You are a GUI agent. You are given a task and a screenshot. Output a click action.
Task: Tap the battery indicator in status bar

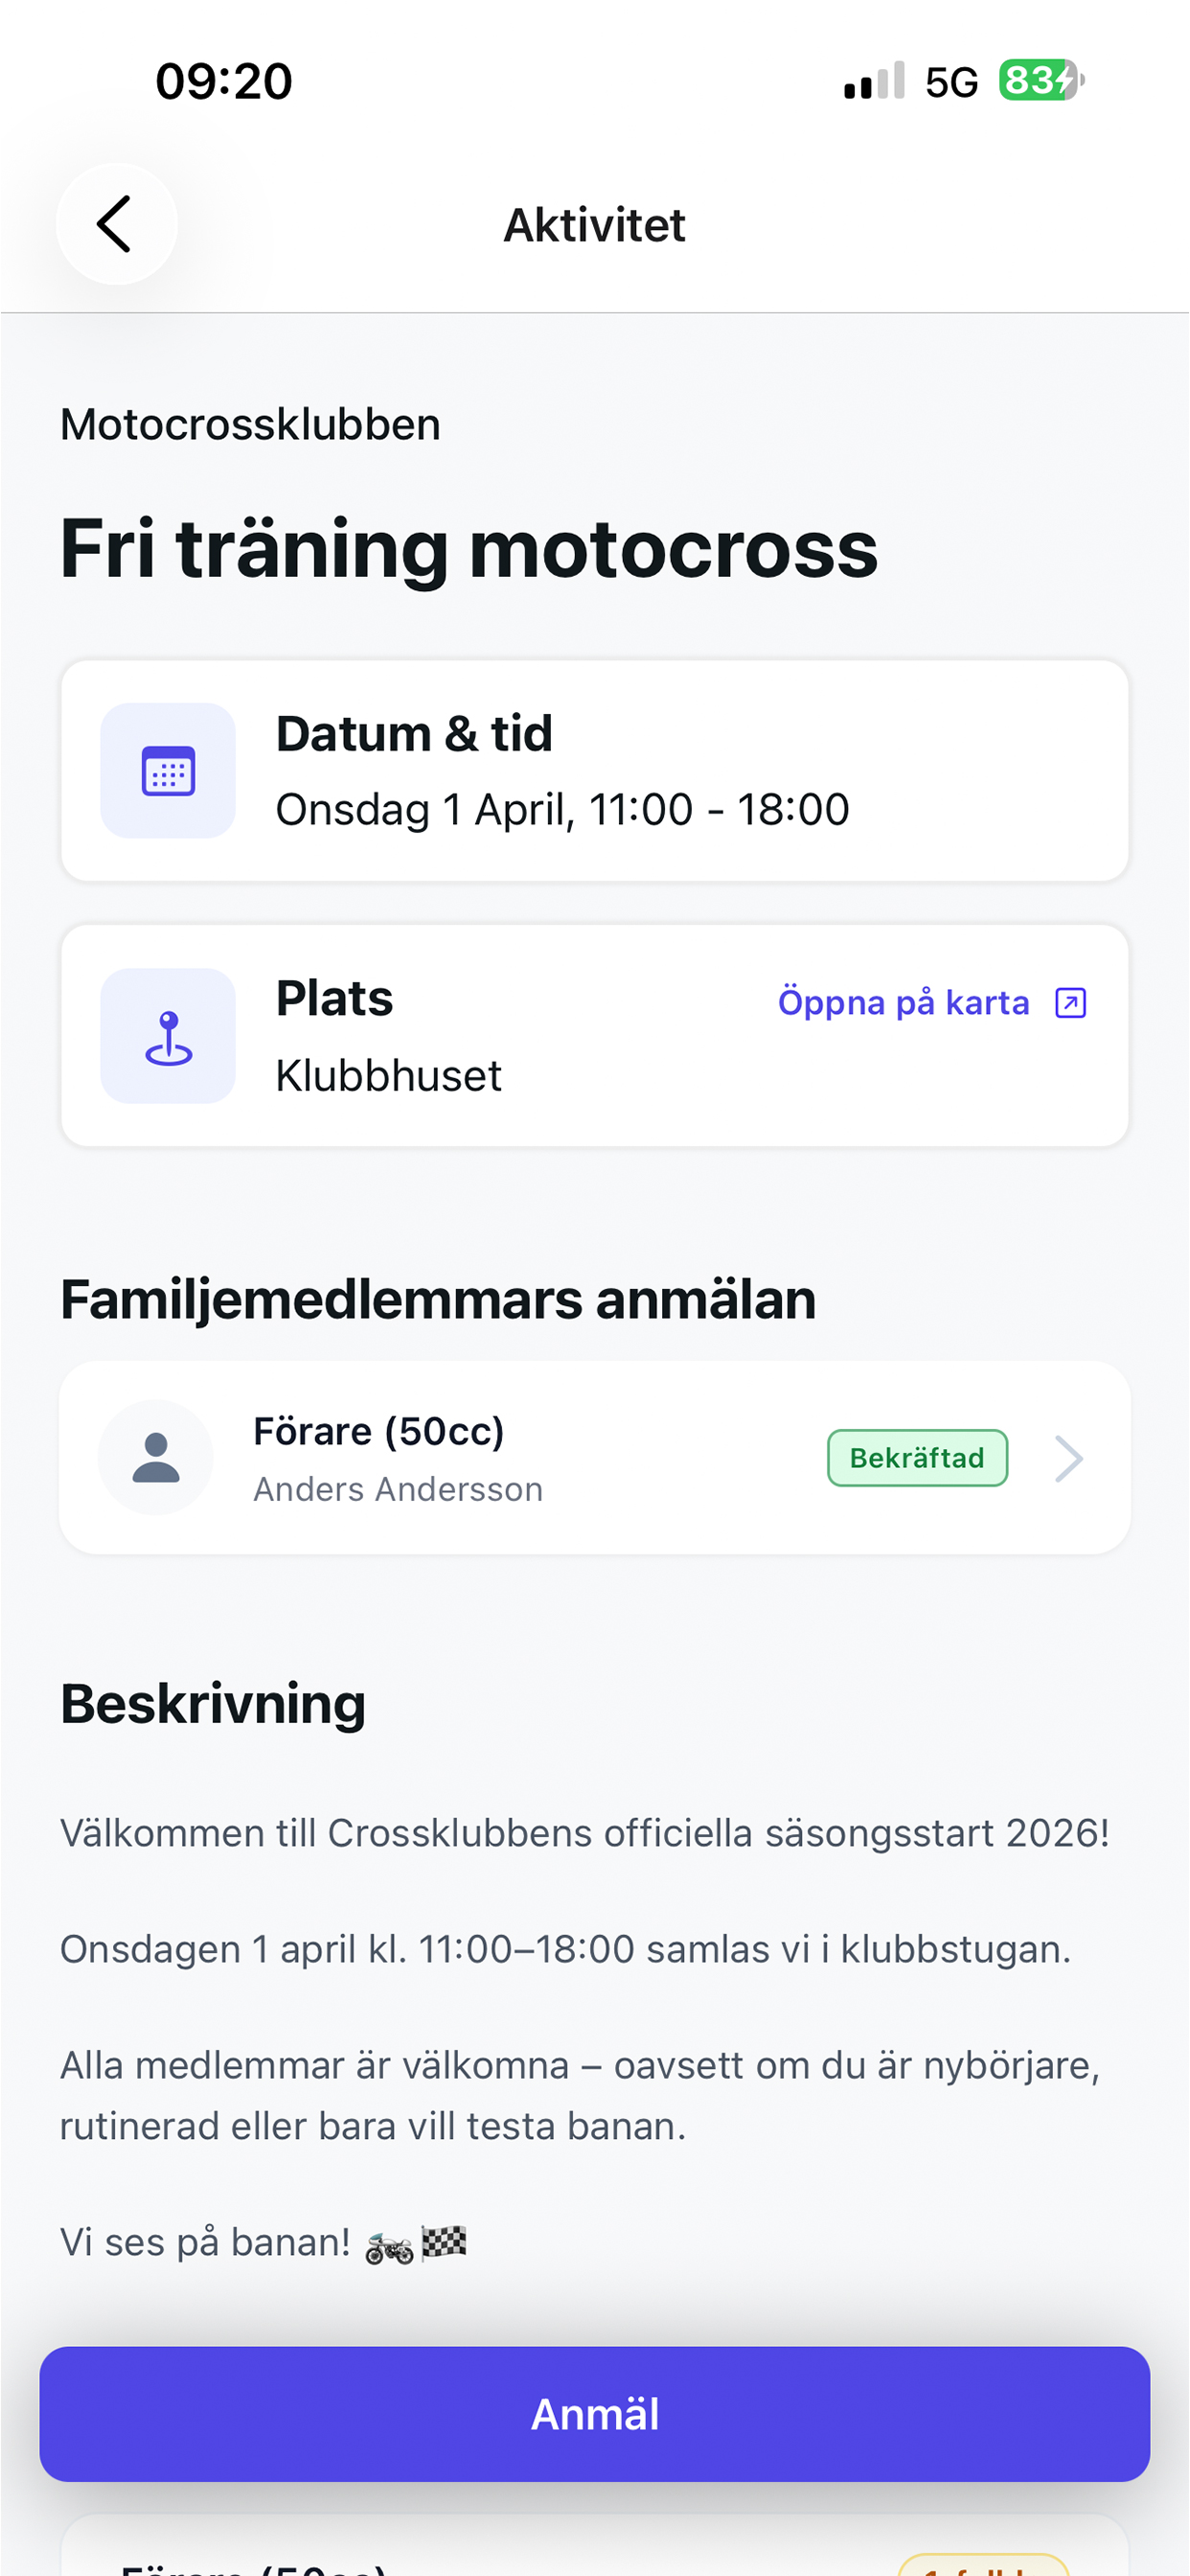[1041, 80]
